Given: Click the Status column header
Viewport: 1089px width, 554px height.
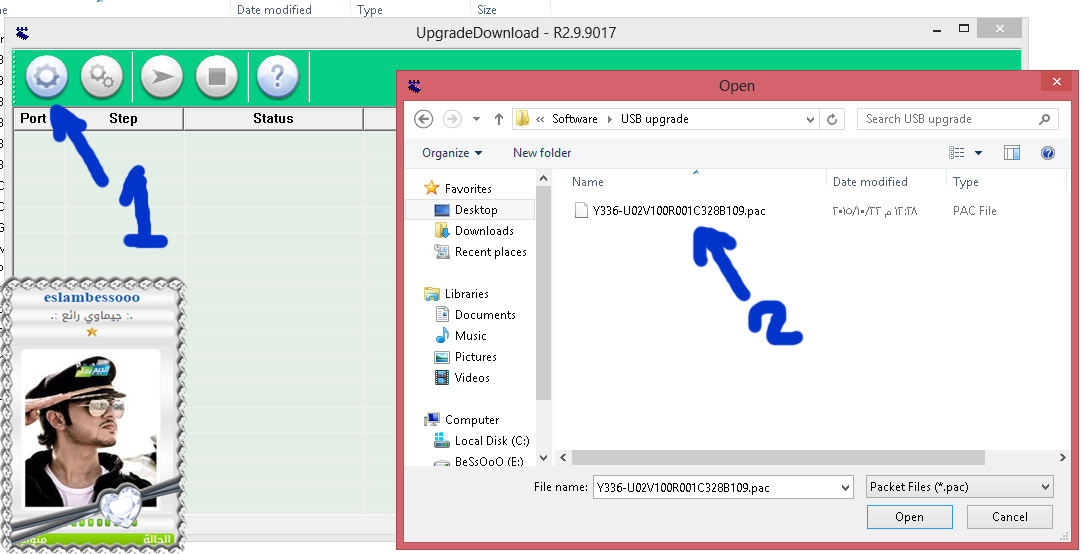Looking at the screenshot, I should tap(273, 119).
